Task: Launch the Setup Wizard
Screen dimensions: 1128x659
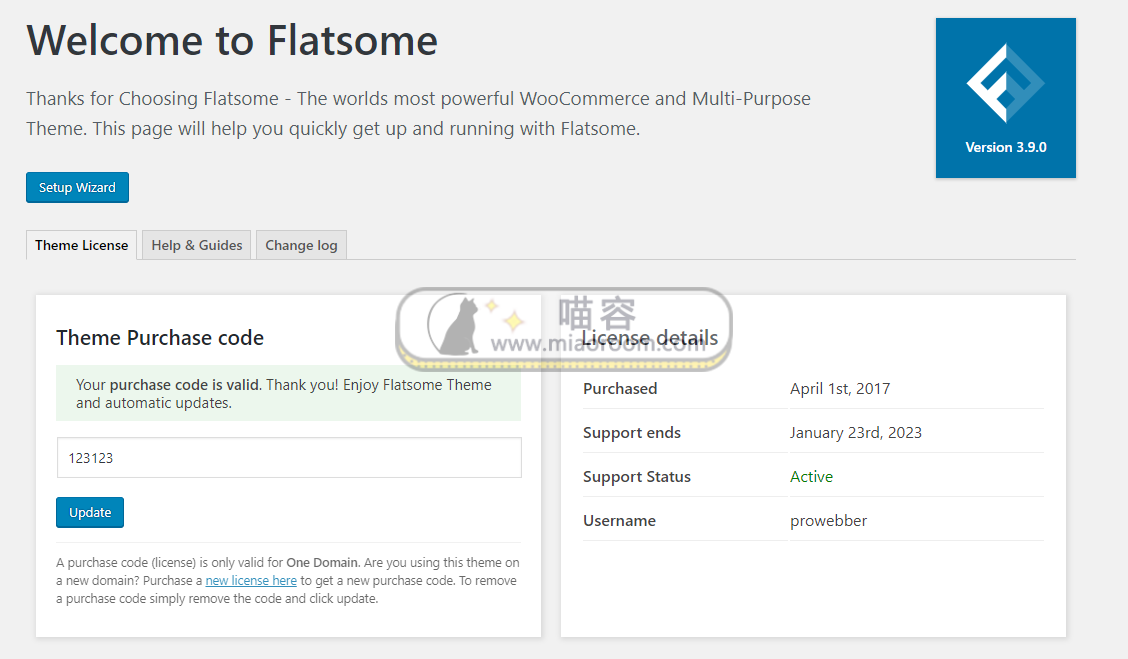Action: [77, 187]
